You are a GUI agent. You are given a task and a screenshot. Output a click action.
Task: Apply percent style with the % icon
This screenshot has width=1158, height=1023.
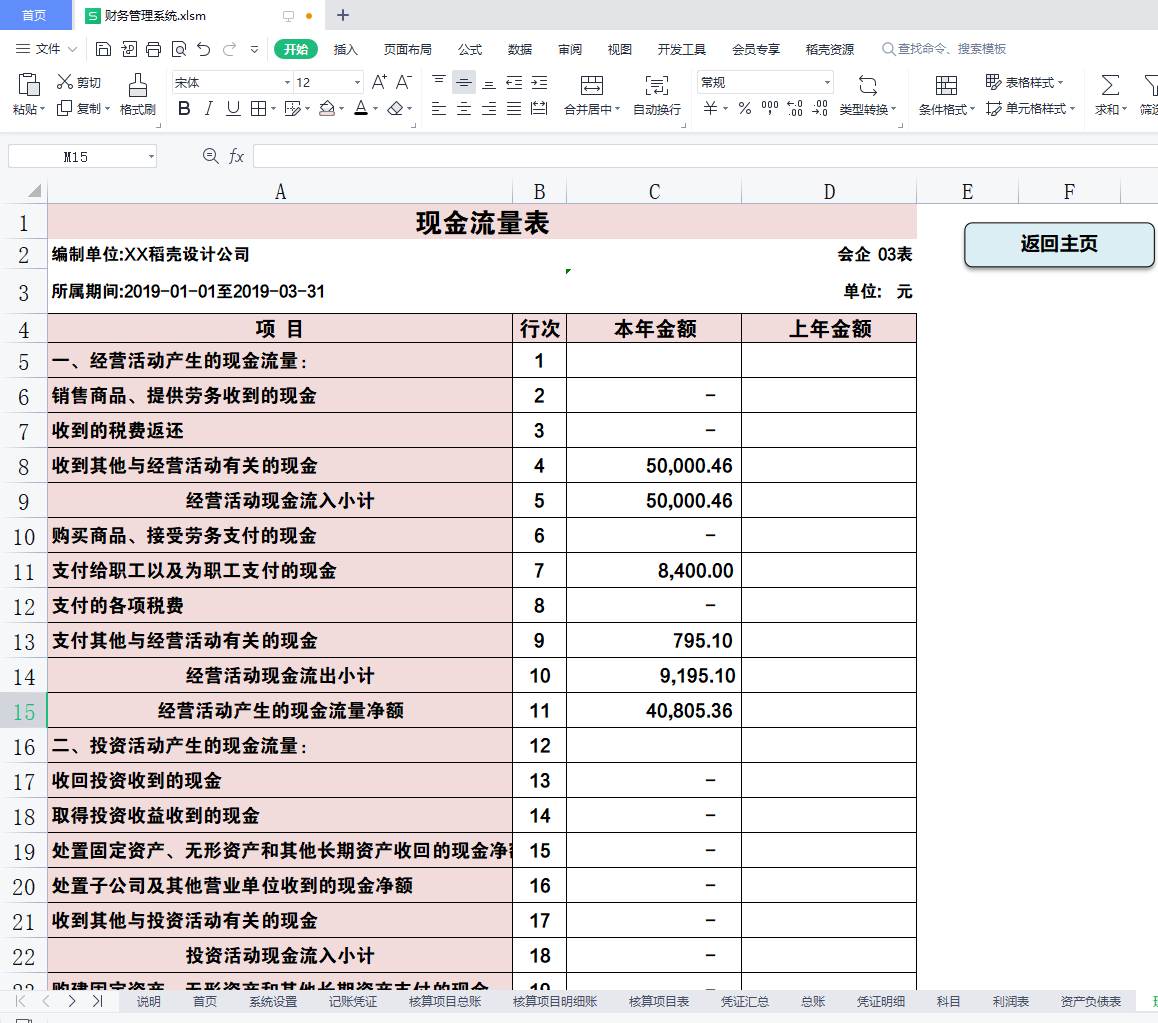(x=744, y=109)
